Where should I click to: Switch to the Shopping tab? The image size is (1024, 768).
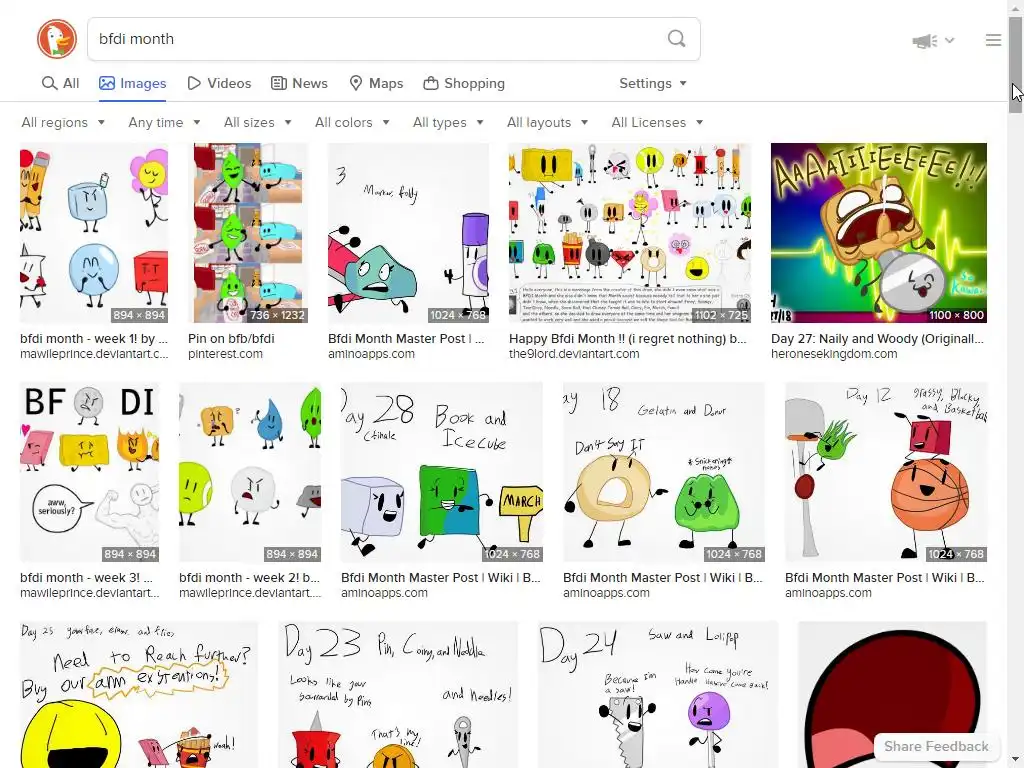(x=464, y=84)
